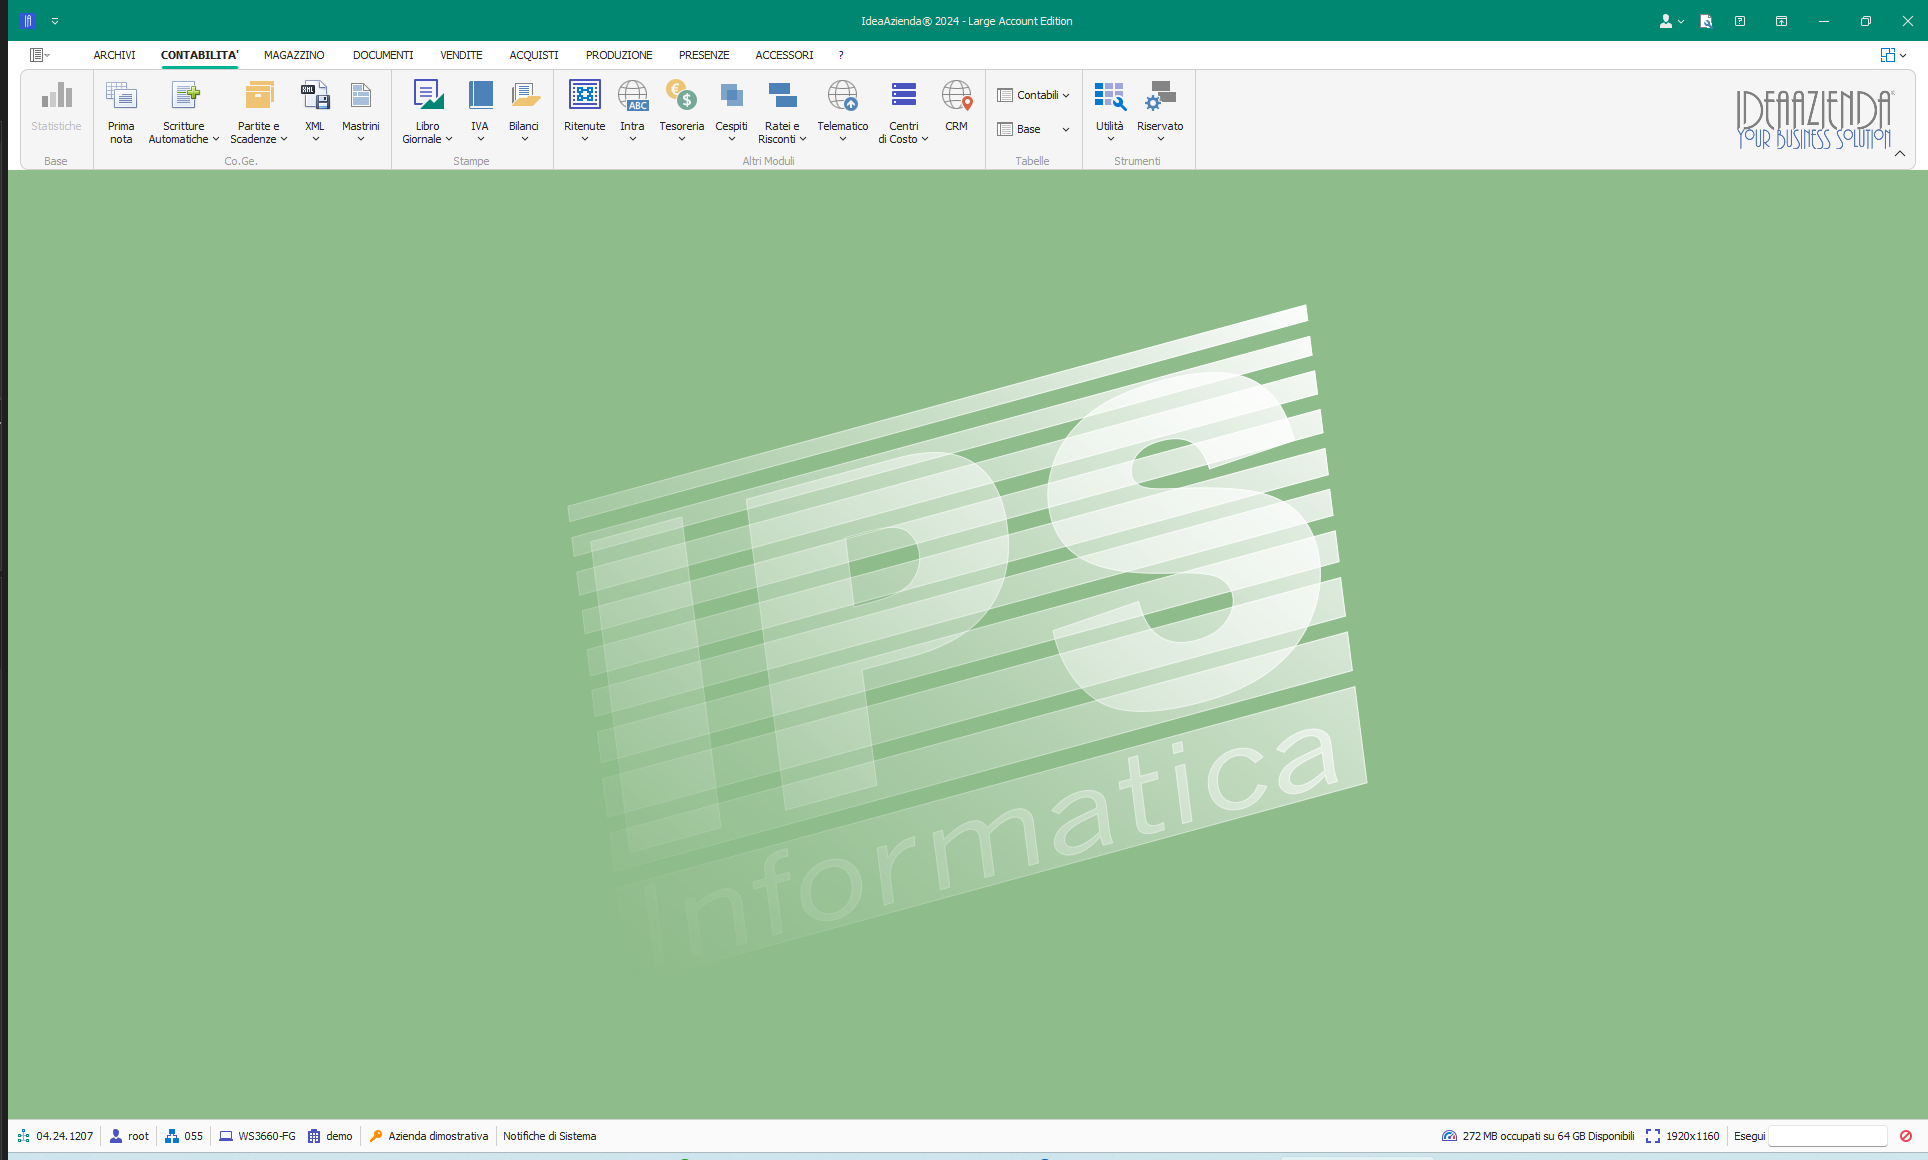Open the Ritenute module
This screenshot has height=1160, width=1928.
pos(585,111)
